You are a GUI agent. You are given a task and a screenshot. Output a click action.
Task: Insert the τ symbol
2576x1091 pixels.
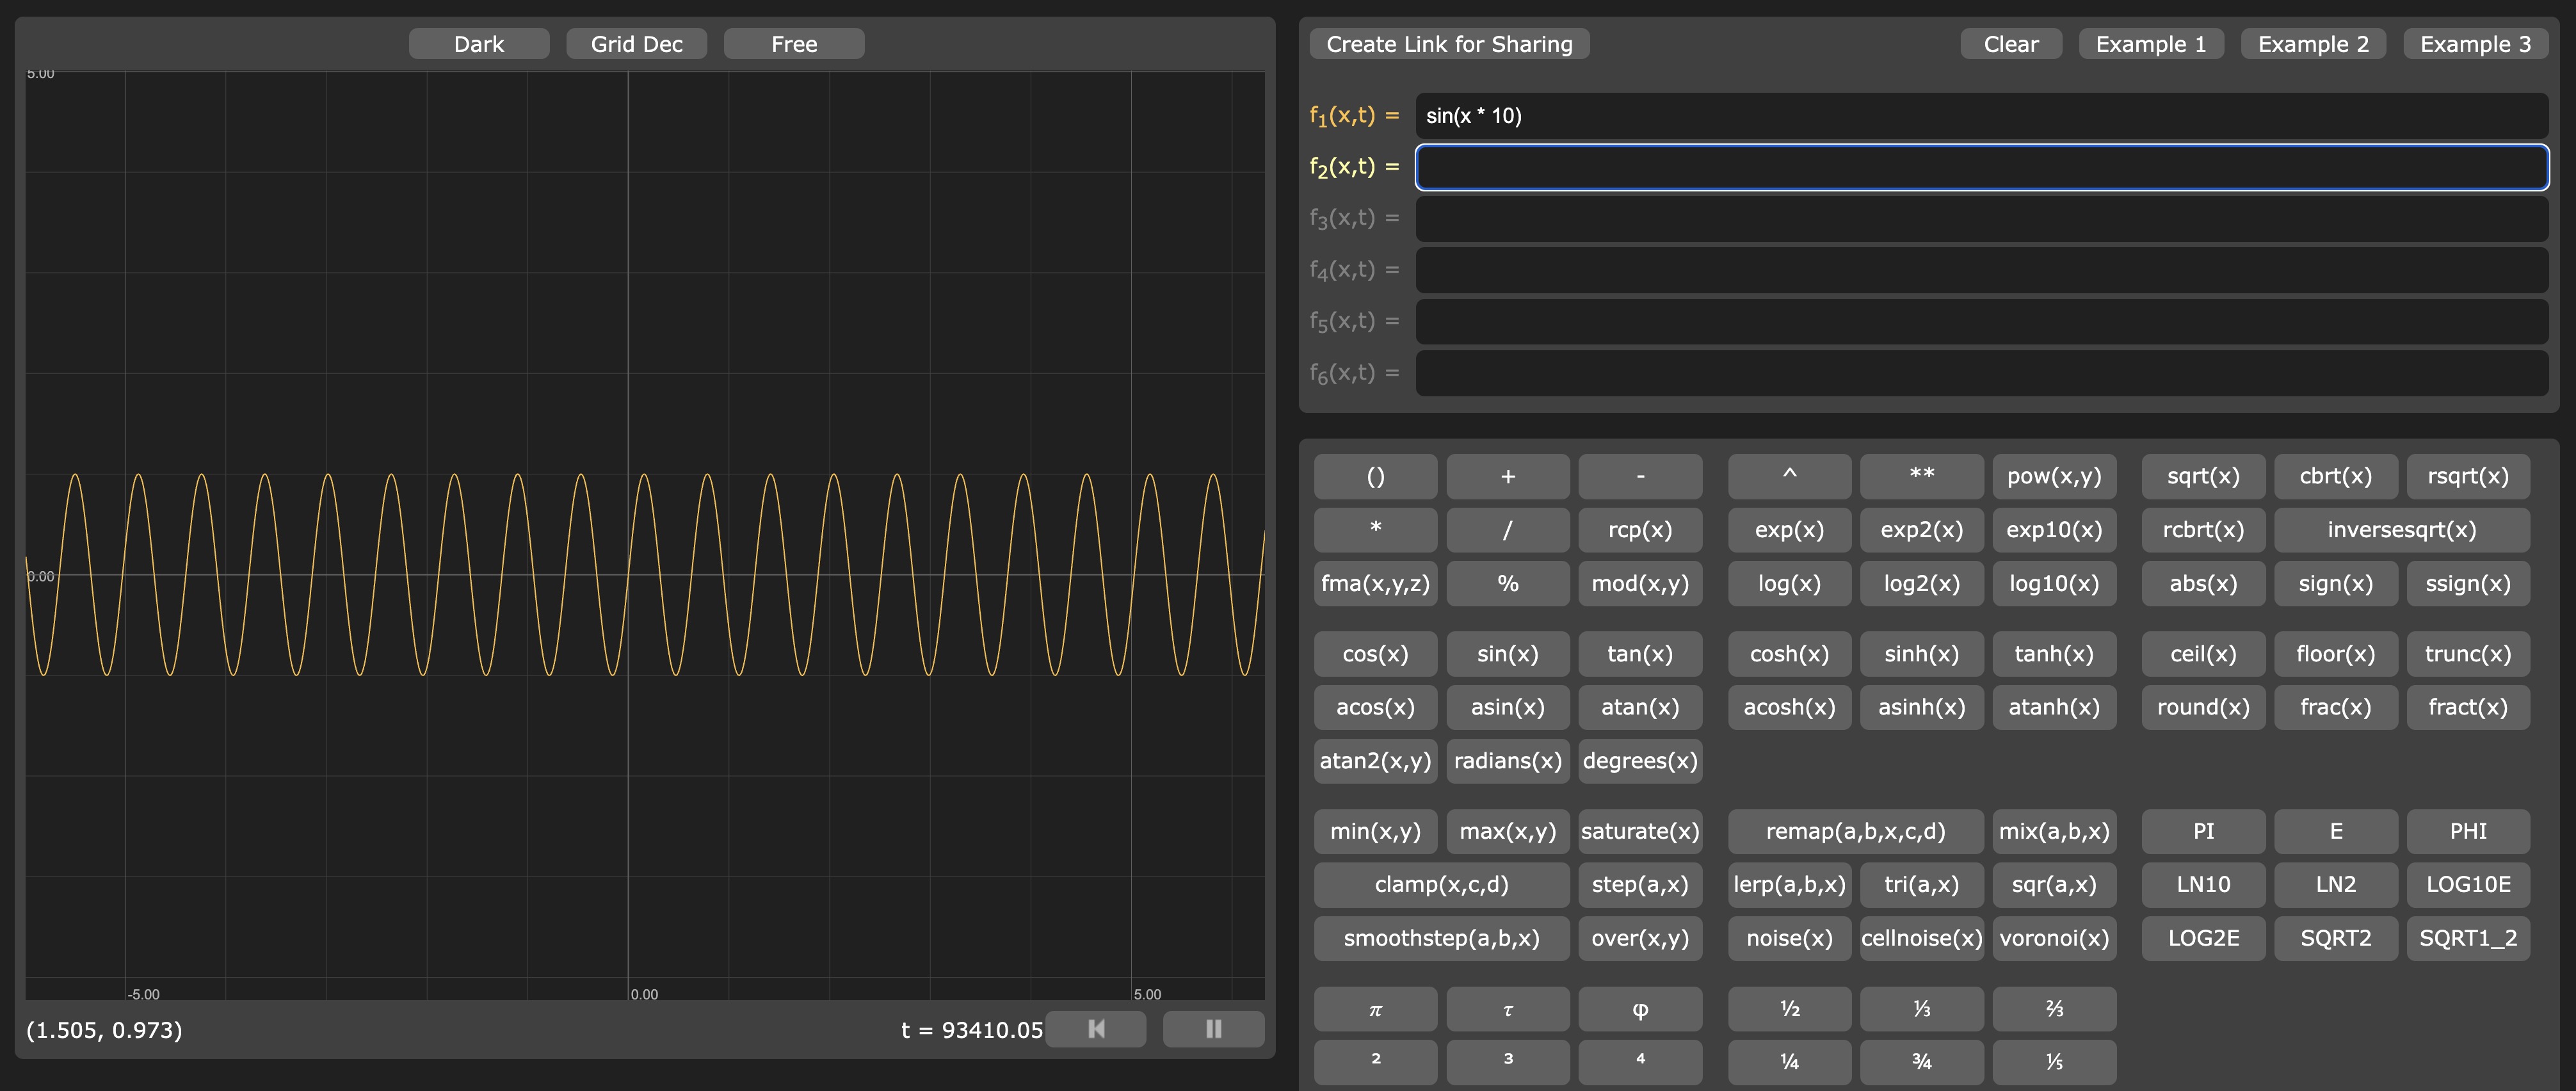coord(1507,1009)
